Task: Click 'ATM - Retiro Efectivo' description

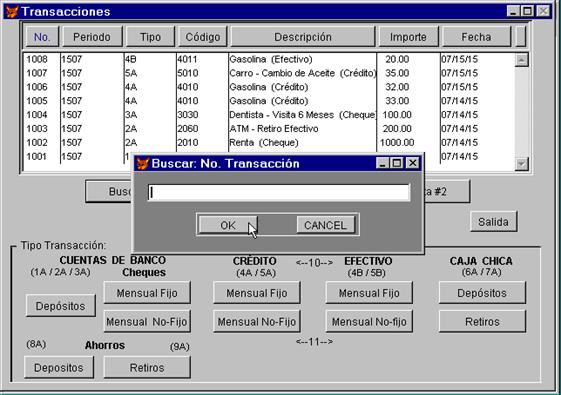Action: tap(274, 128)
